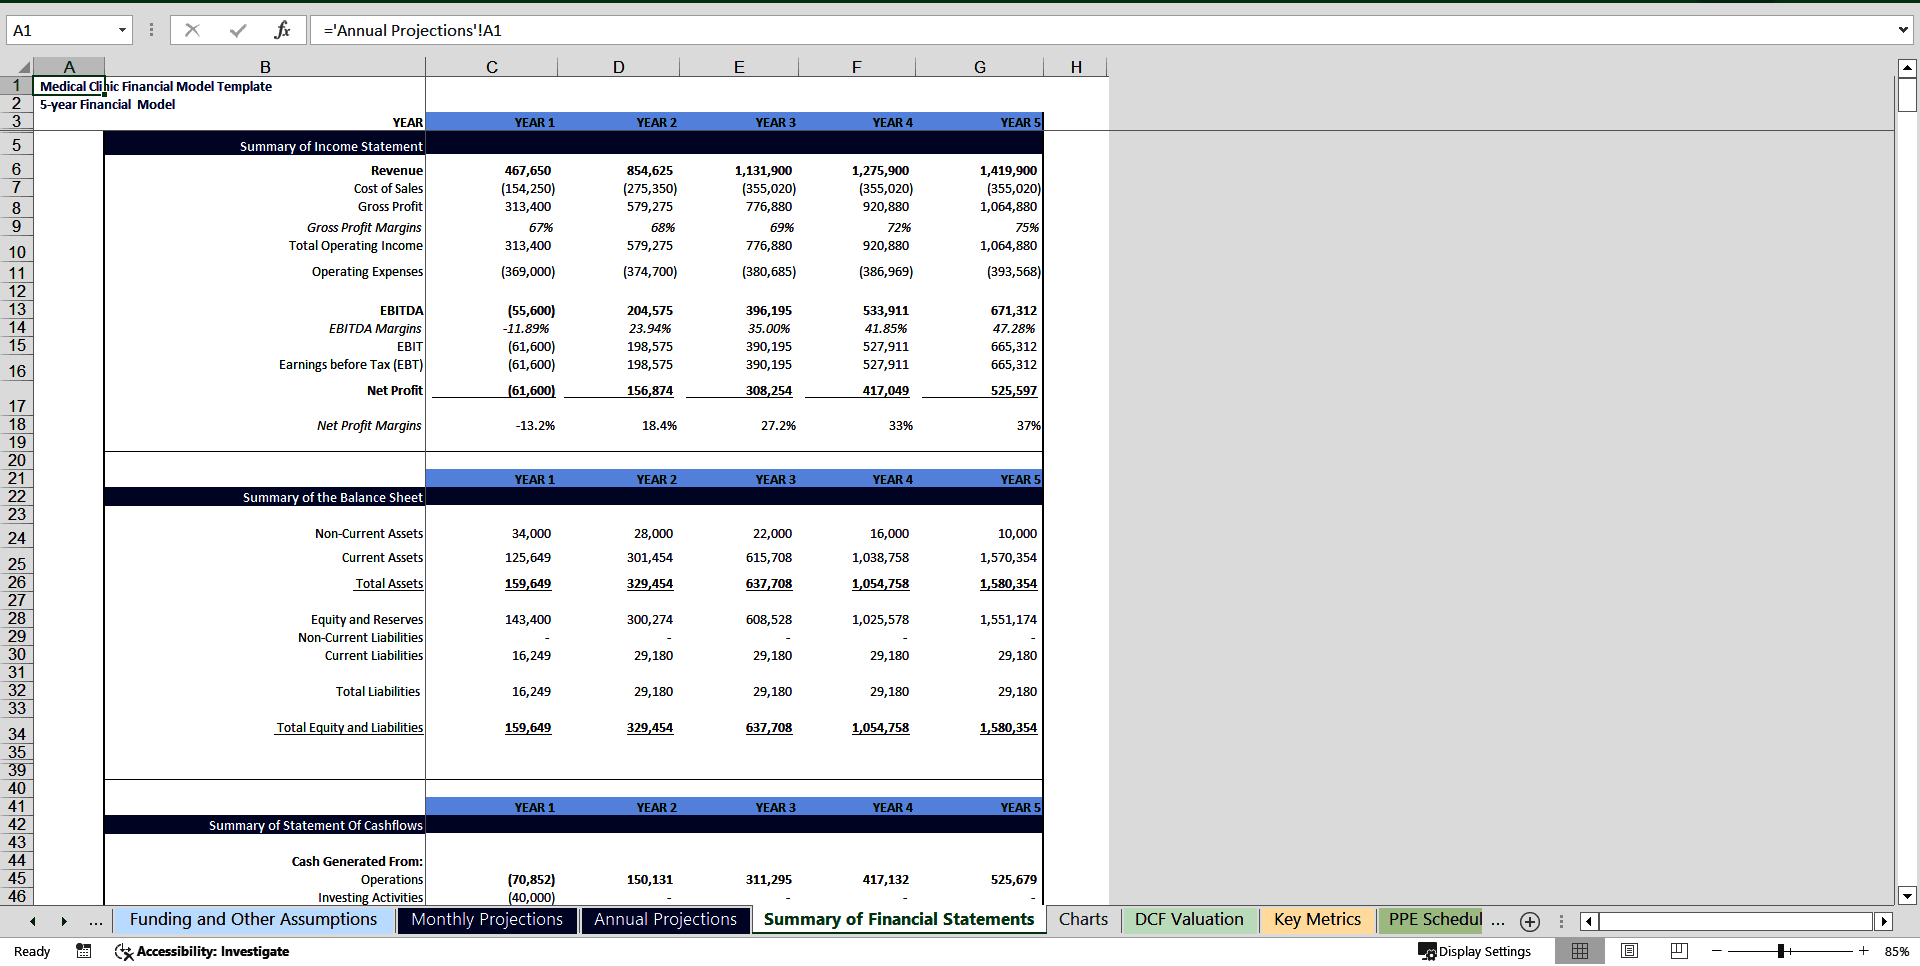Click vertical scrollbar up arrow

(x=1907, y=68)
